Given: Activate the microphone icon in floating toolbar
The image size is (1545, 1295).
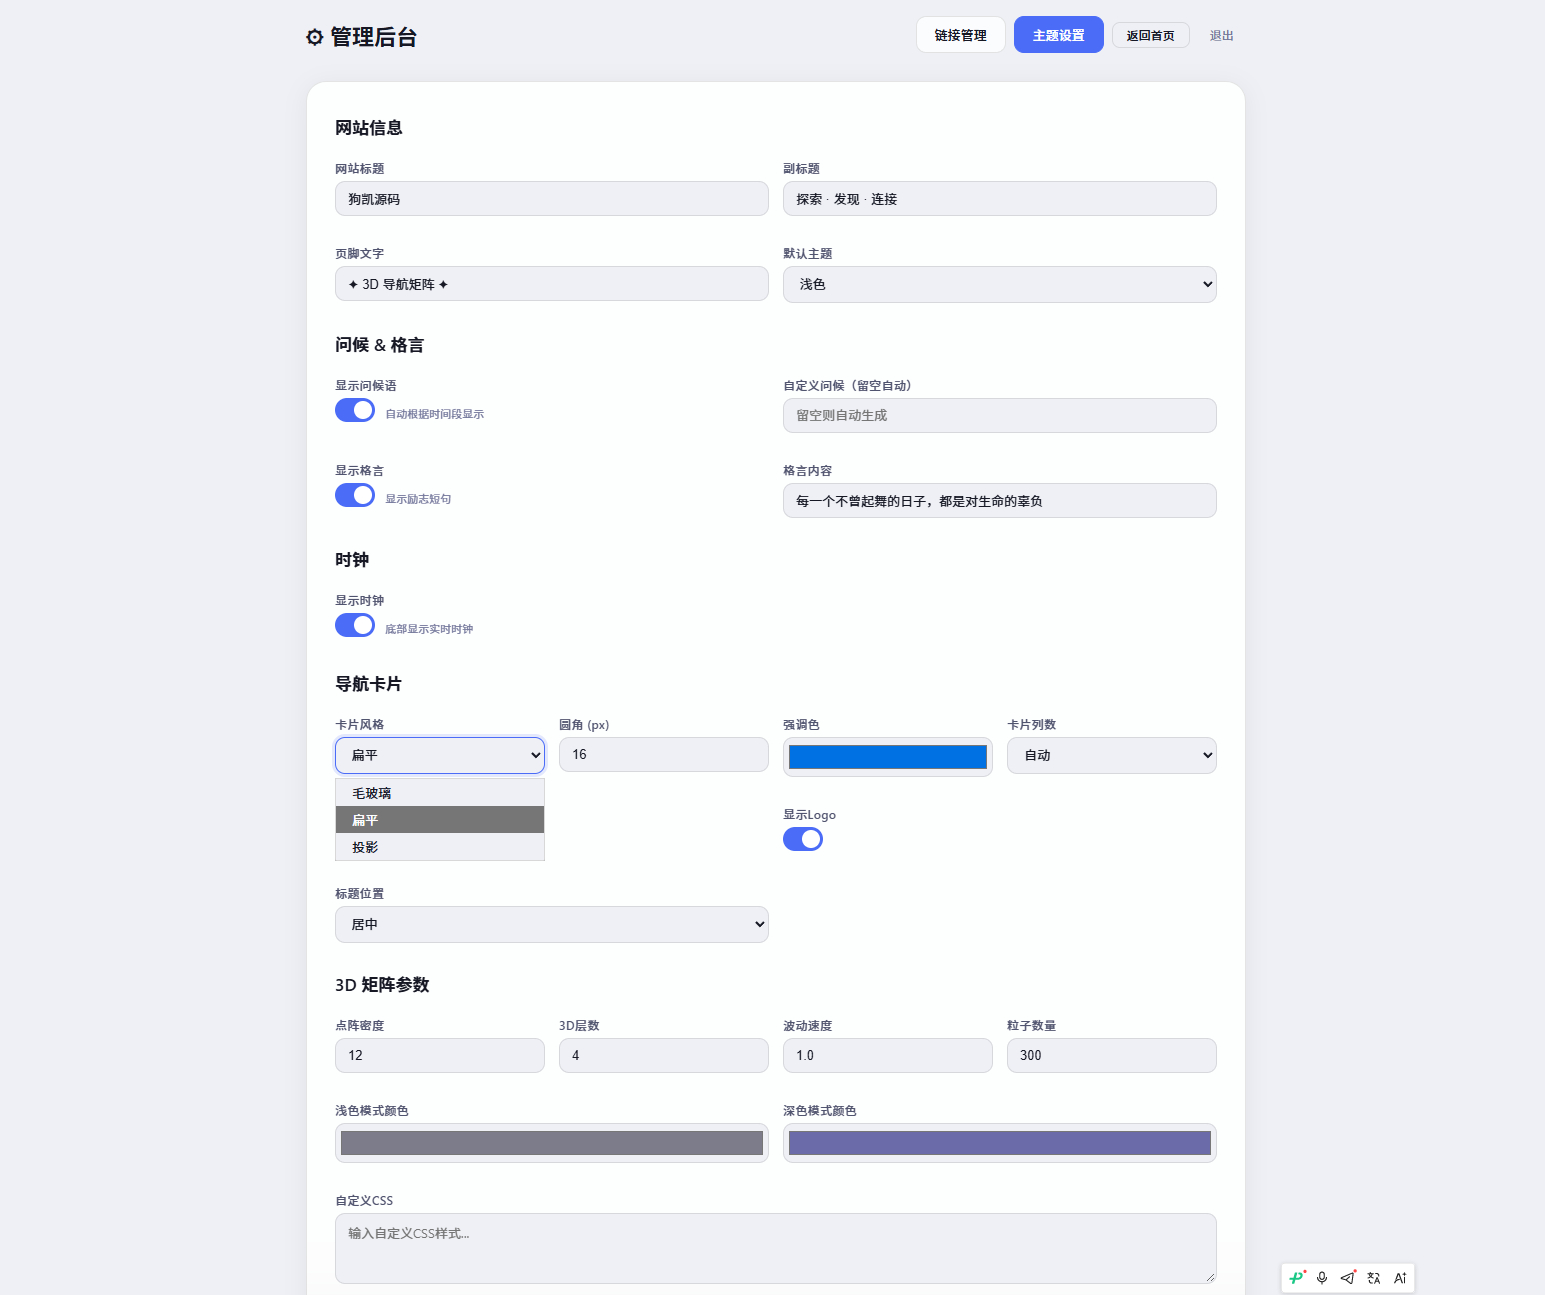Looking at the screenshot, I should [1322, 1278].
